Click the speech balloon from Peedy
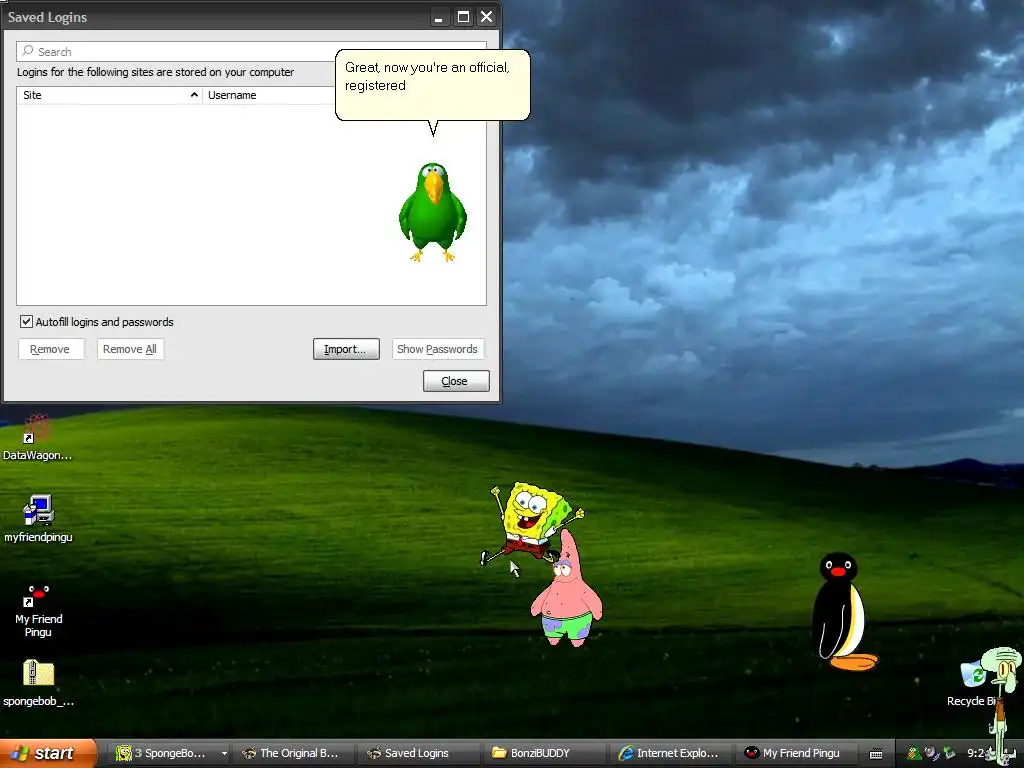Image resolution: width=1024 pixels, height=768 pixels. point(432,86)
